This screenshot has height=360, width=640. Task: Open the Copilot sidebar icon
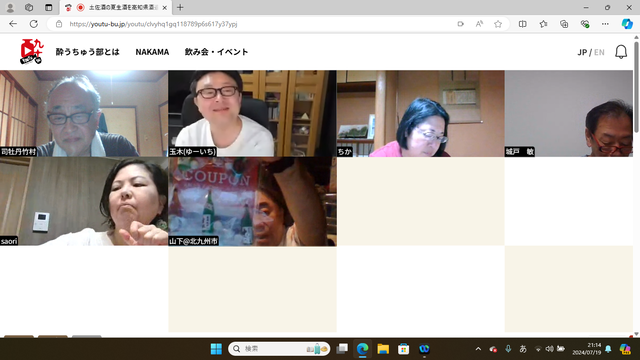[x=627, y=24]
